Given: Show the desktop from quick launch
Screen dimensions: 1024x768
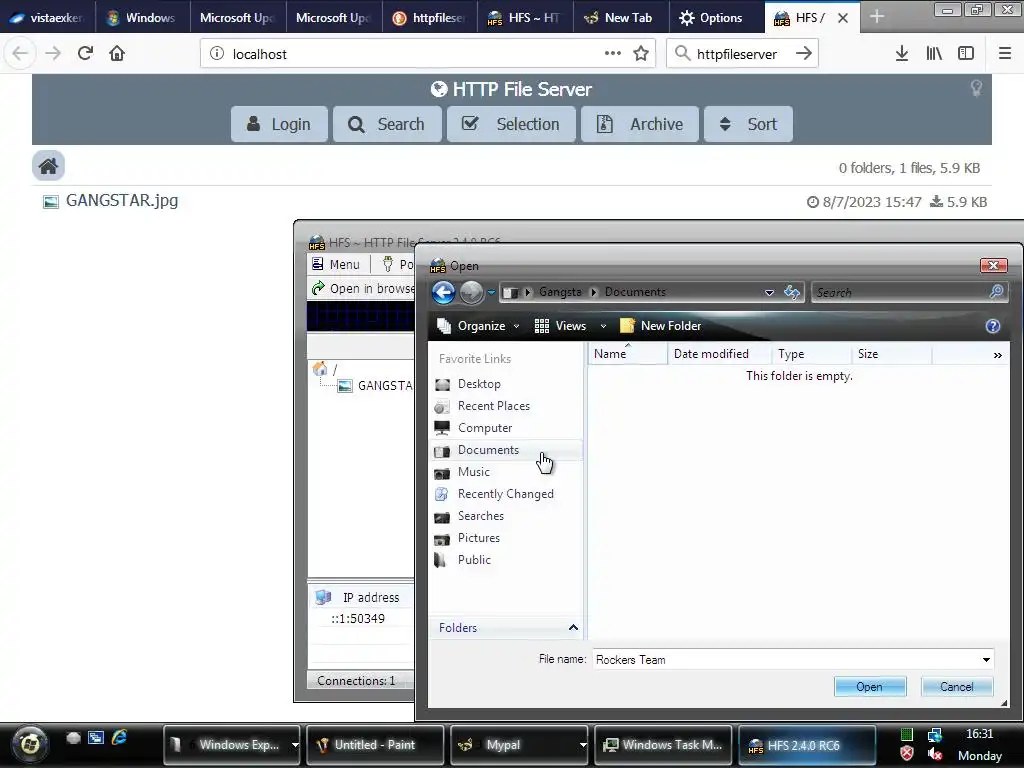Looking at the screenshot, I should 96,738.
